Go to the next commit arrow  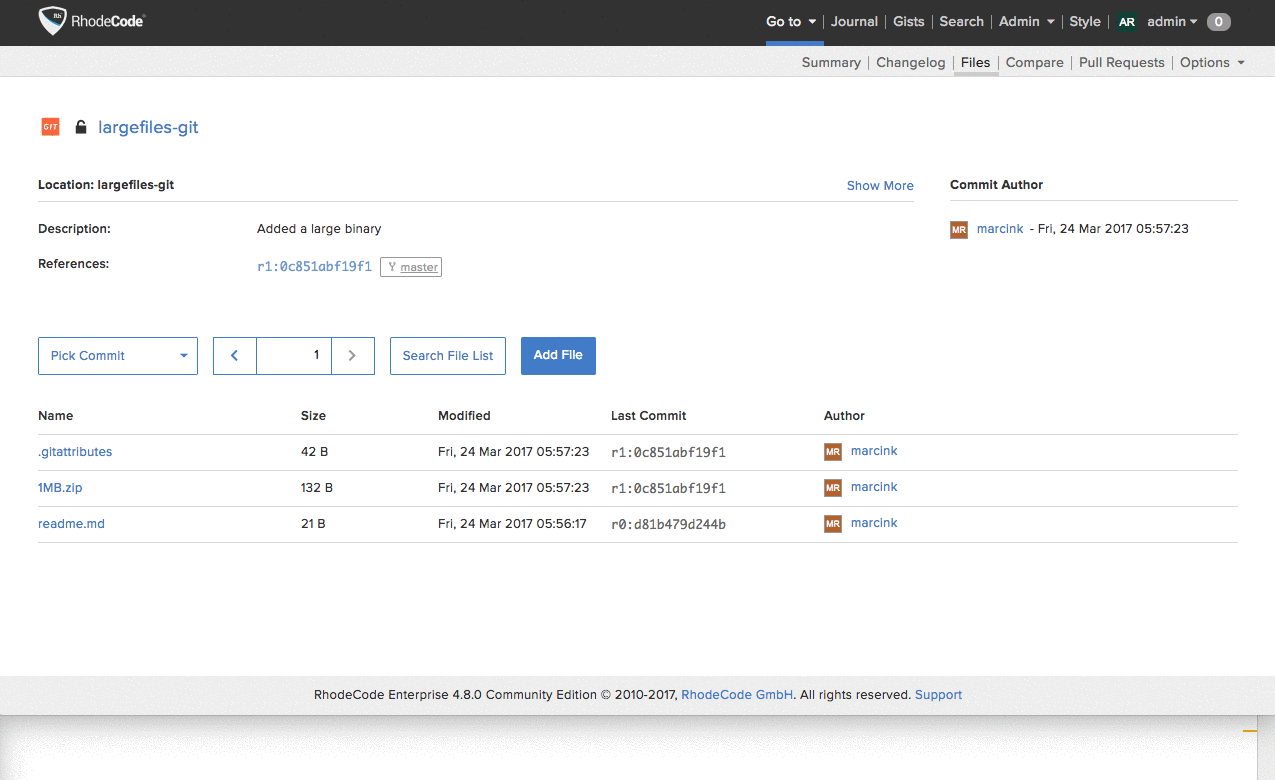tap(352, 355)
